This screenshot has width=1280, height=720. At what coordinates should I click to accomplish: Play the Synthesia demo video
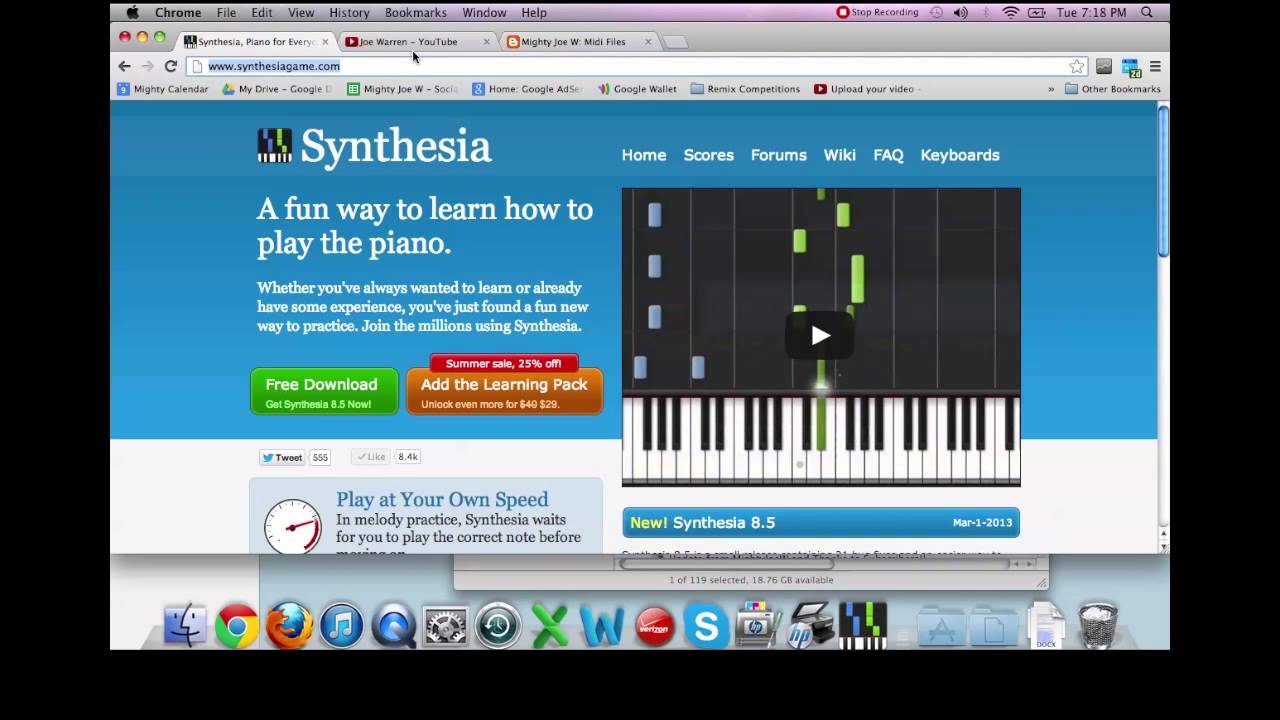click(820, 335)
